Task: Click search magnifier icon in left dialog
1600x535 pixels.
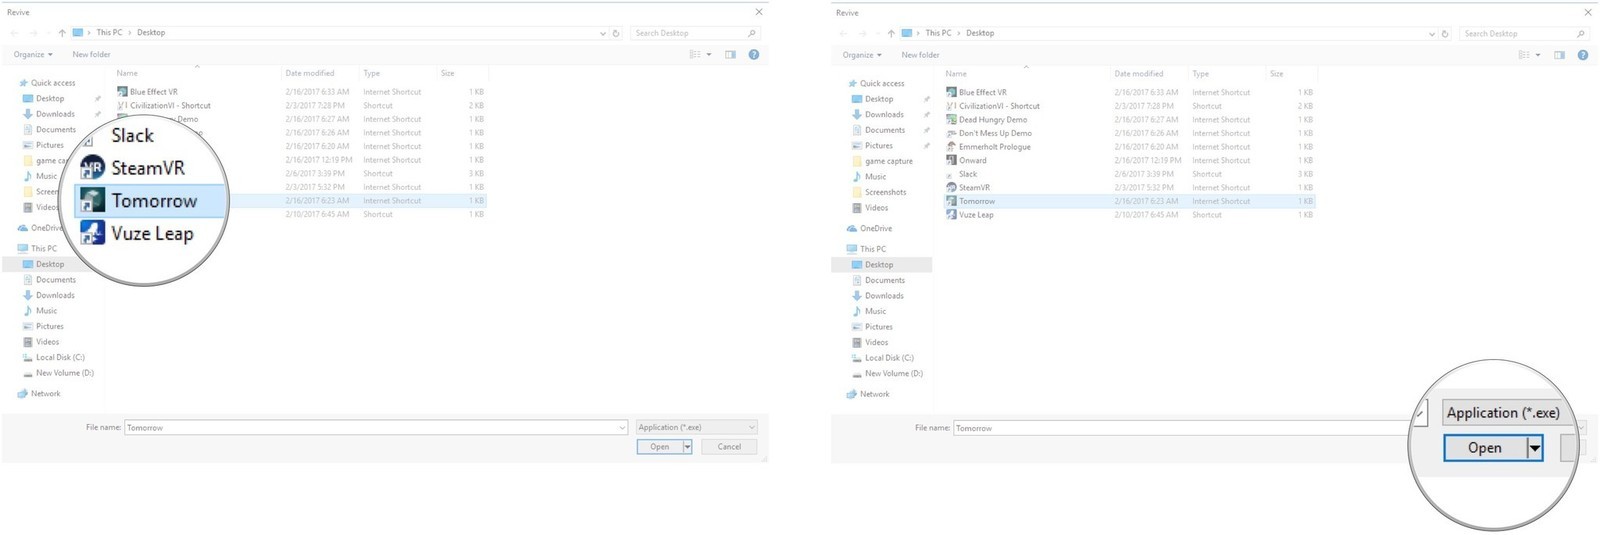Action: point(752,33)
